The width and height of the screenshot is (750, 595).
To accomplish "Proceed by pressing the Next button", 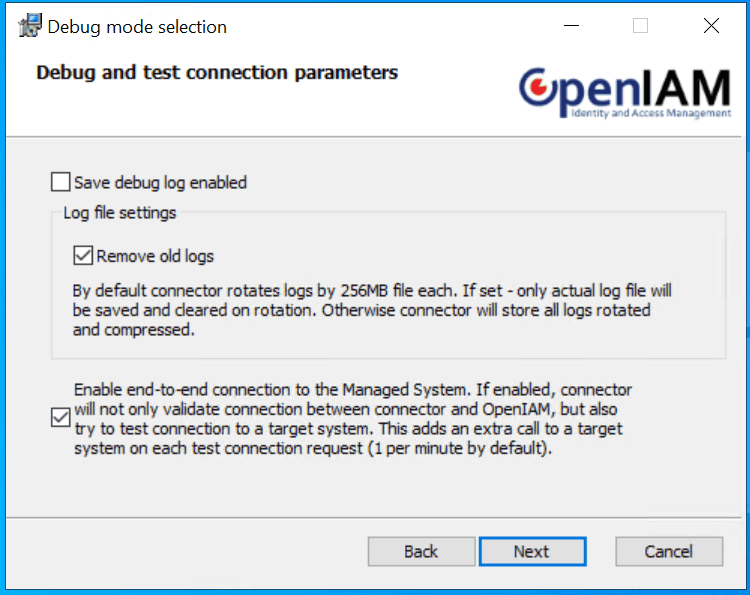I will (x=531, y=551).
